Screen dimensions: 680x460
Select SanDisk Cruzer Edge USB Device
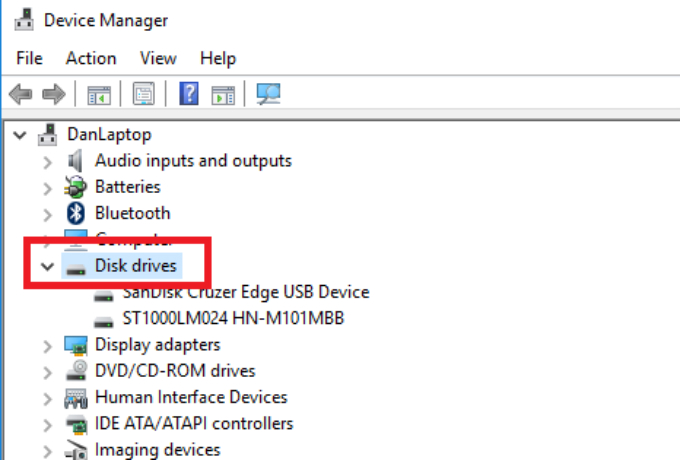(245, 292)
